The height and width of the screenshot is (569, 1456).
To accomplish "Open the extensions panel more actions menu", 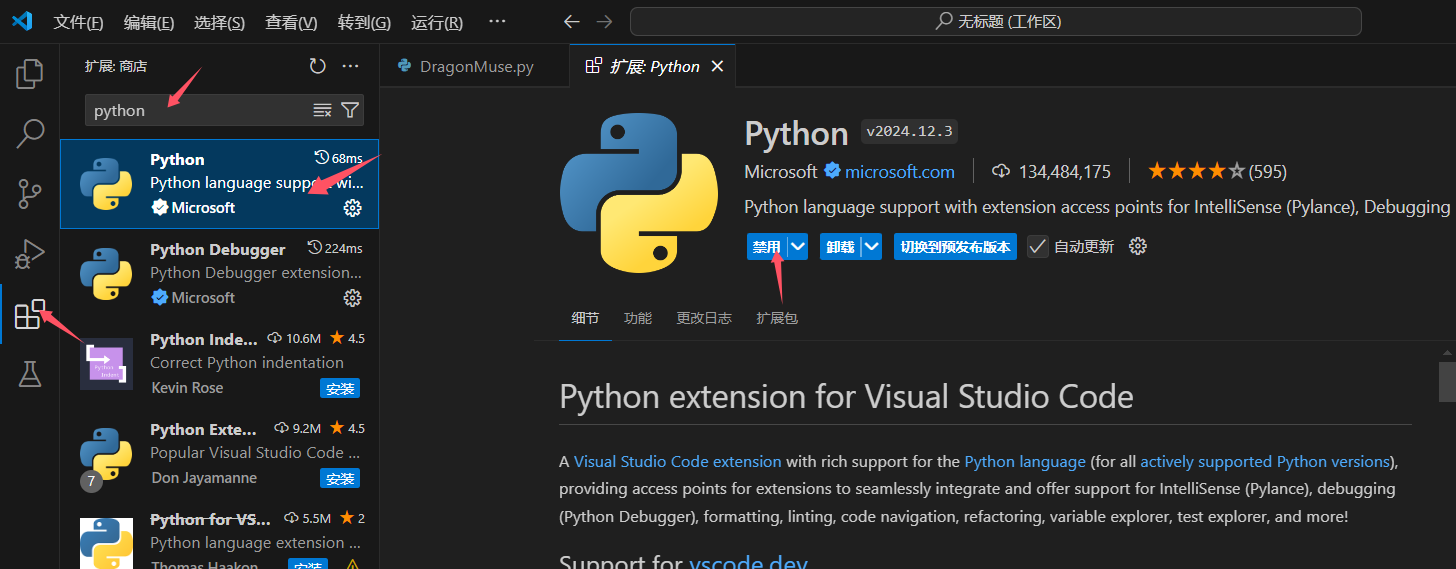I will pos(350,66).
